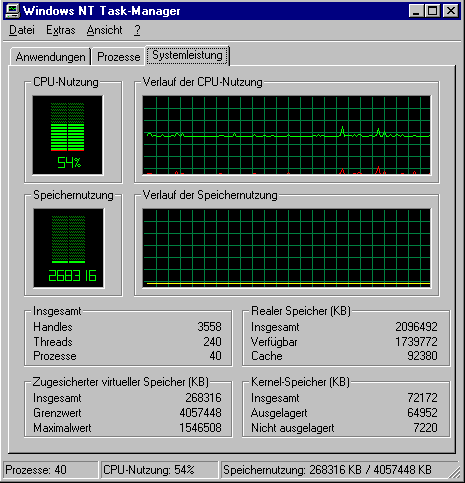Click the Prozesse: 40 status bar field
This screenshot has height=483, width=465.
(x=51, y=470)
